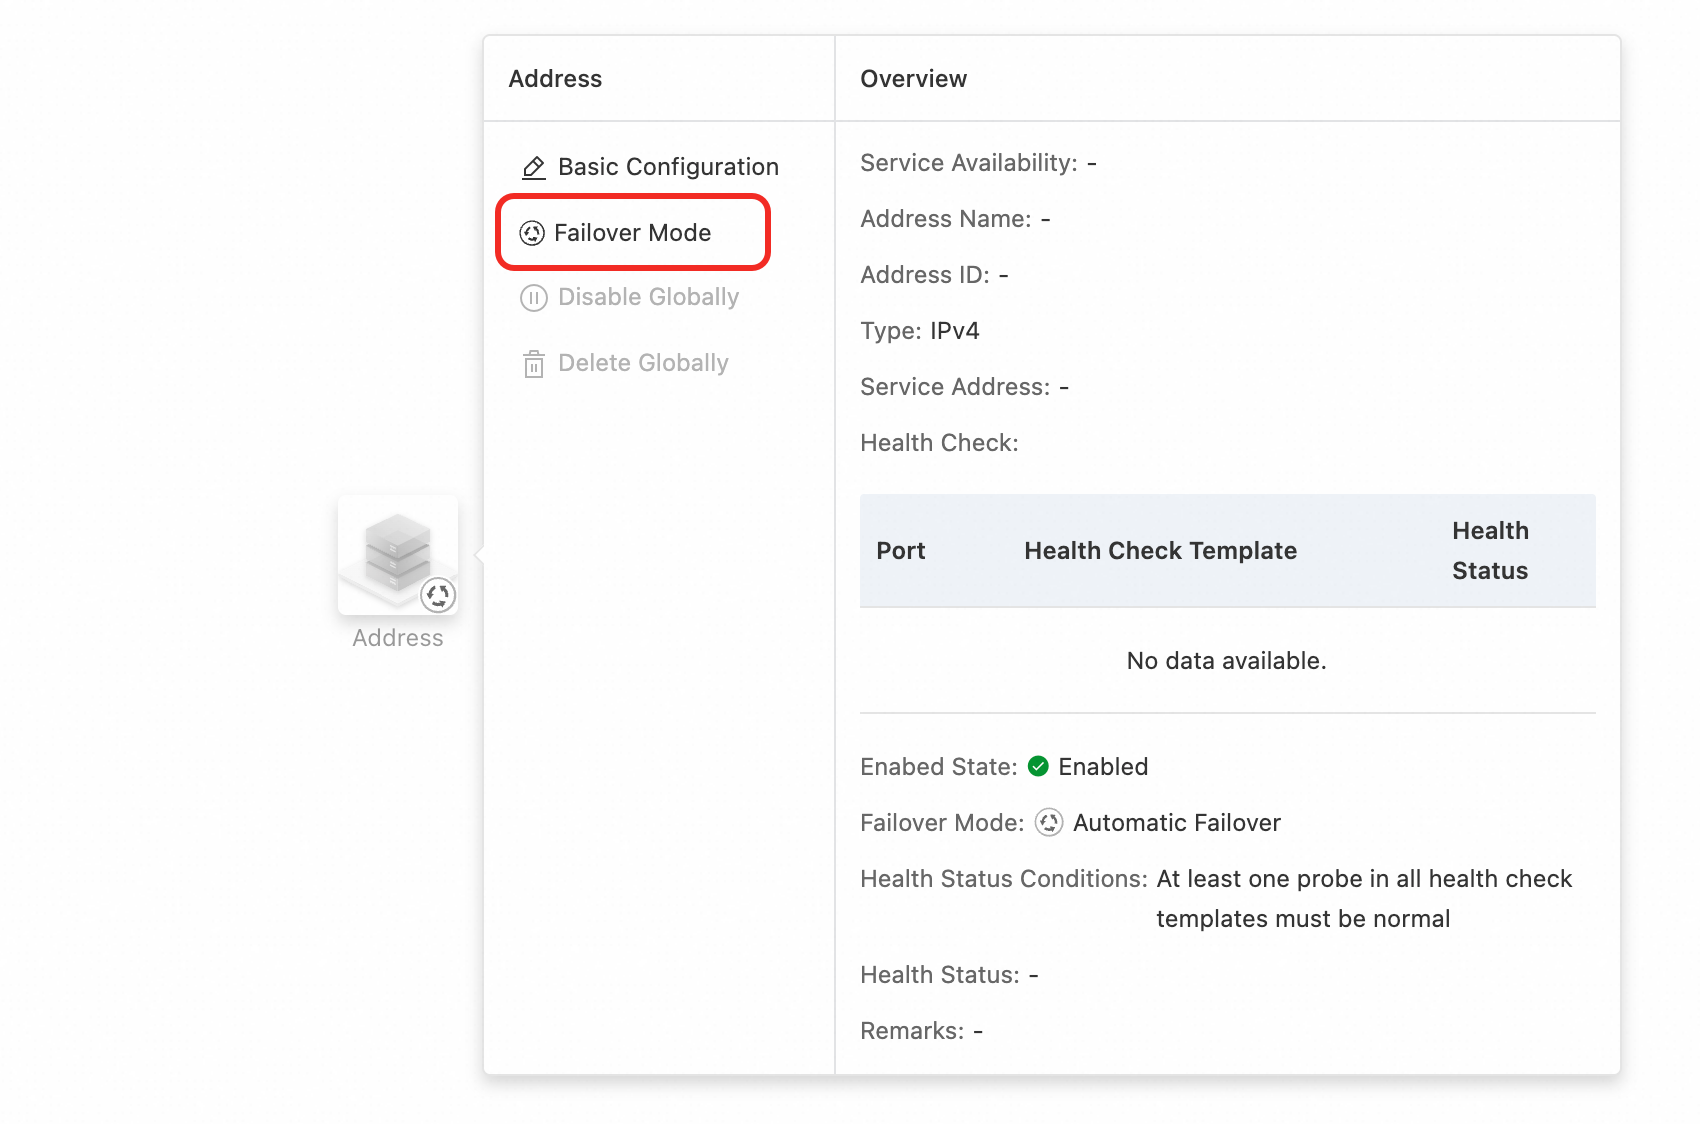Click the 'Health Status:' label below conditions
Viewport: 1700px width, 1124px height.
tap(940, 975)
